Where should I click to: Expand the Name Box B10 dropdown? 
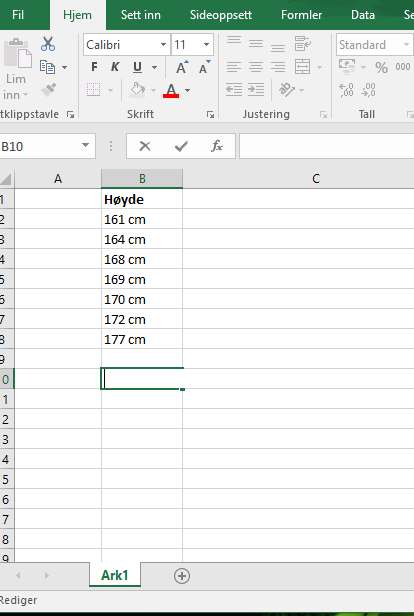(x=85, y=146)
